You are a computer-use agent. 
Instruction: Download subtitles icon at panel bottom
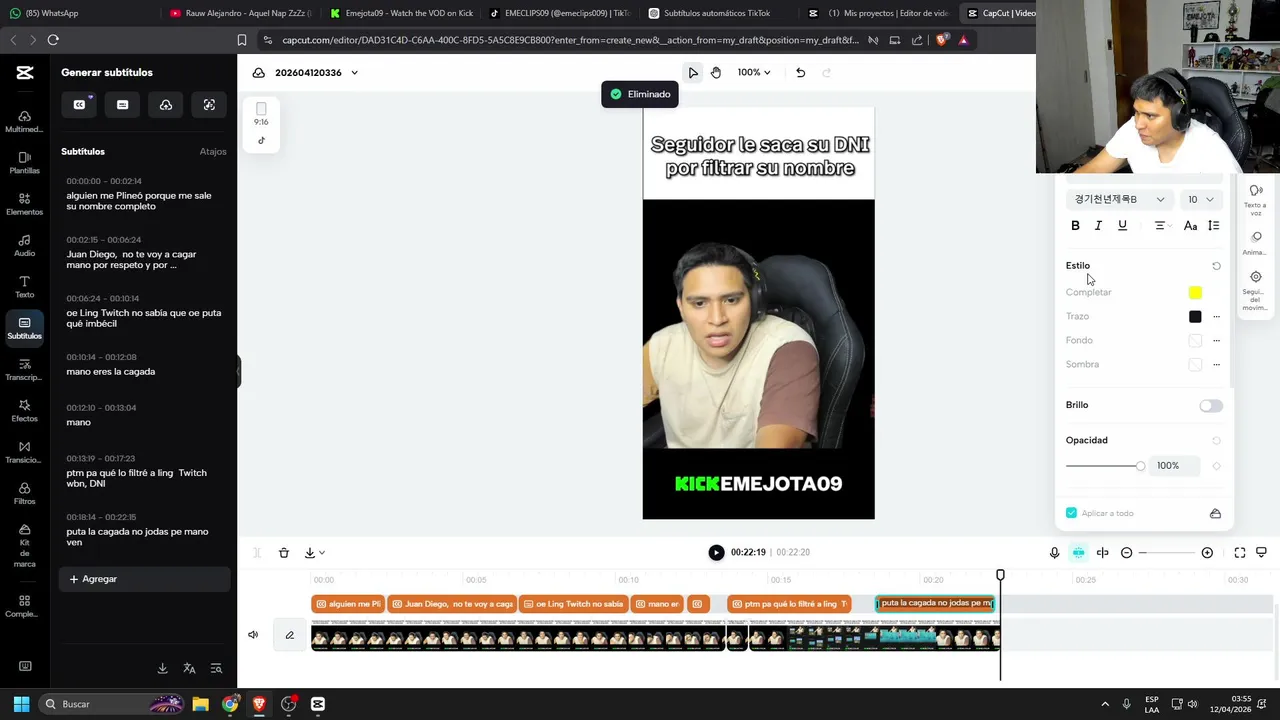coord(162,668)
